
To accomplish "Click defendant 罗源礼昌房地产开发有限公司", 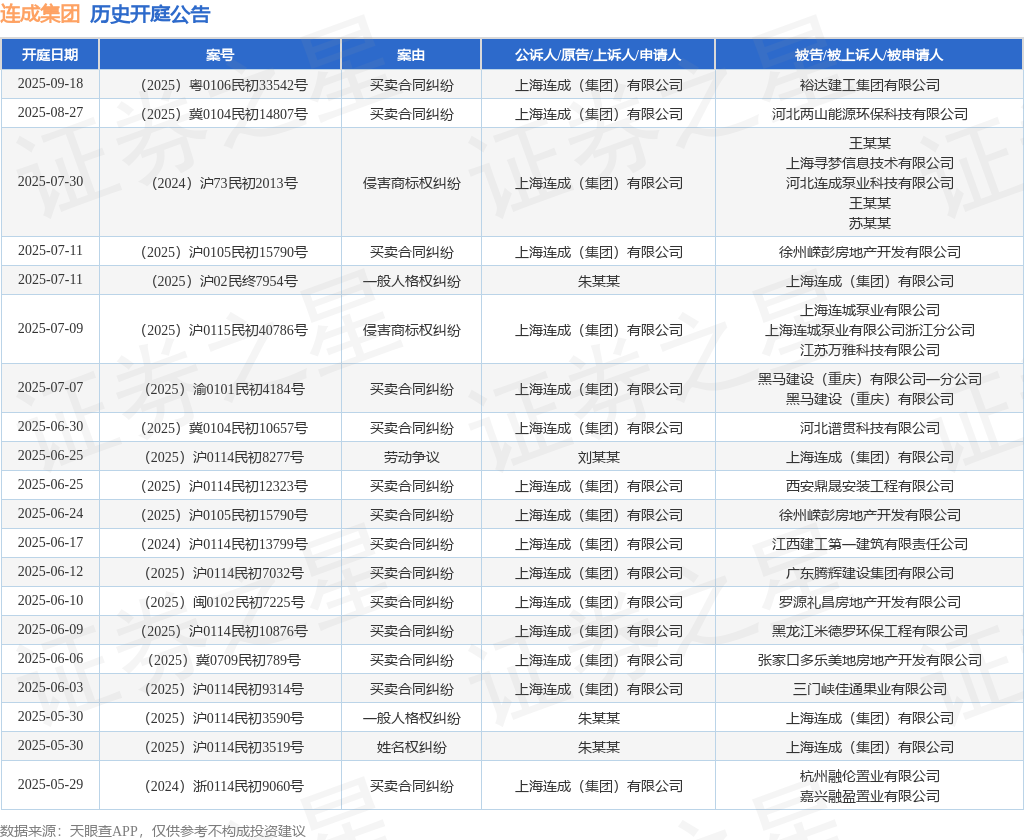I will (x=870, y=602).
